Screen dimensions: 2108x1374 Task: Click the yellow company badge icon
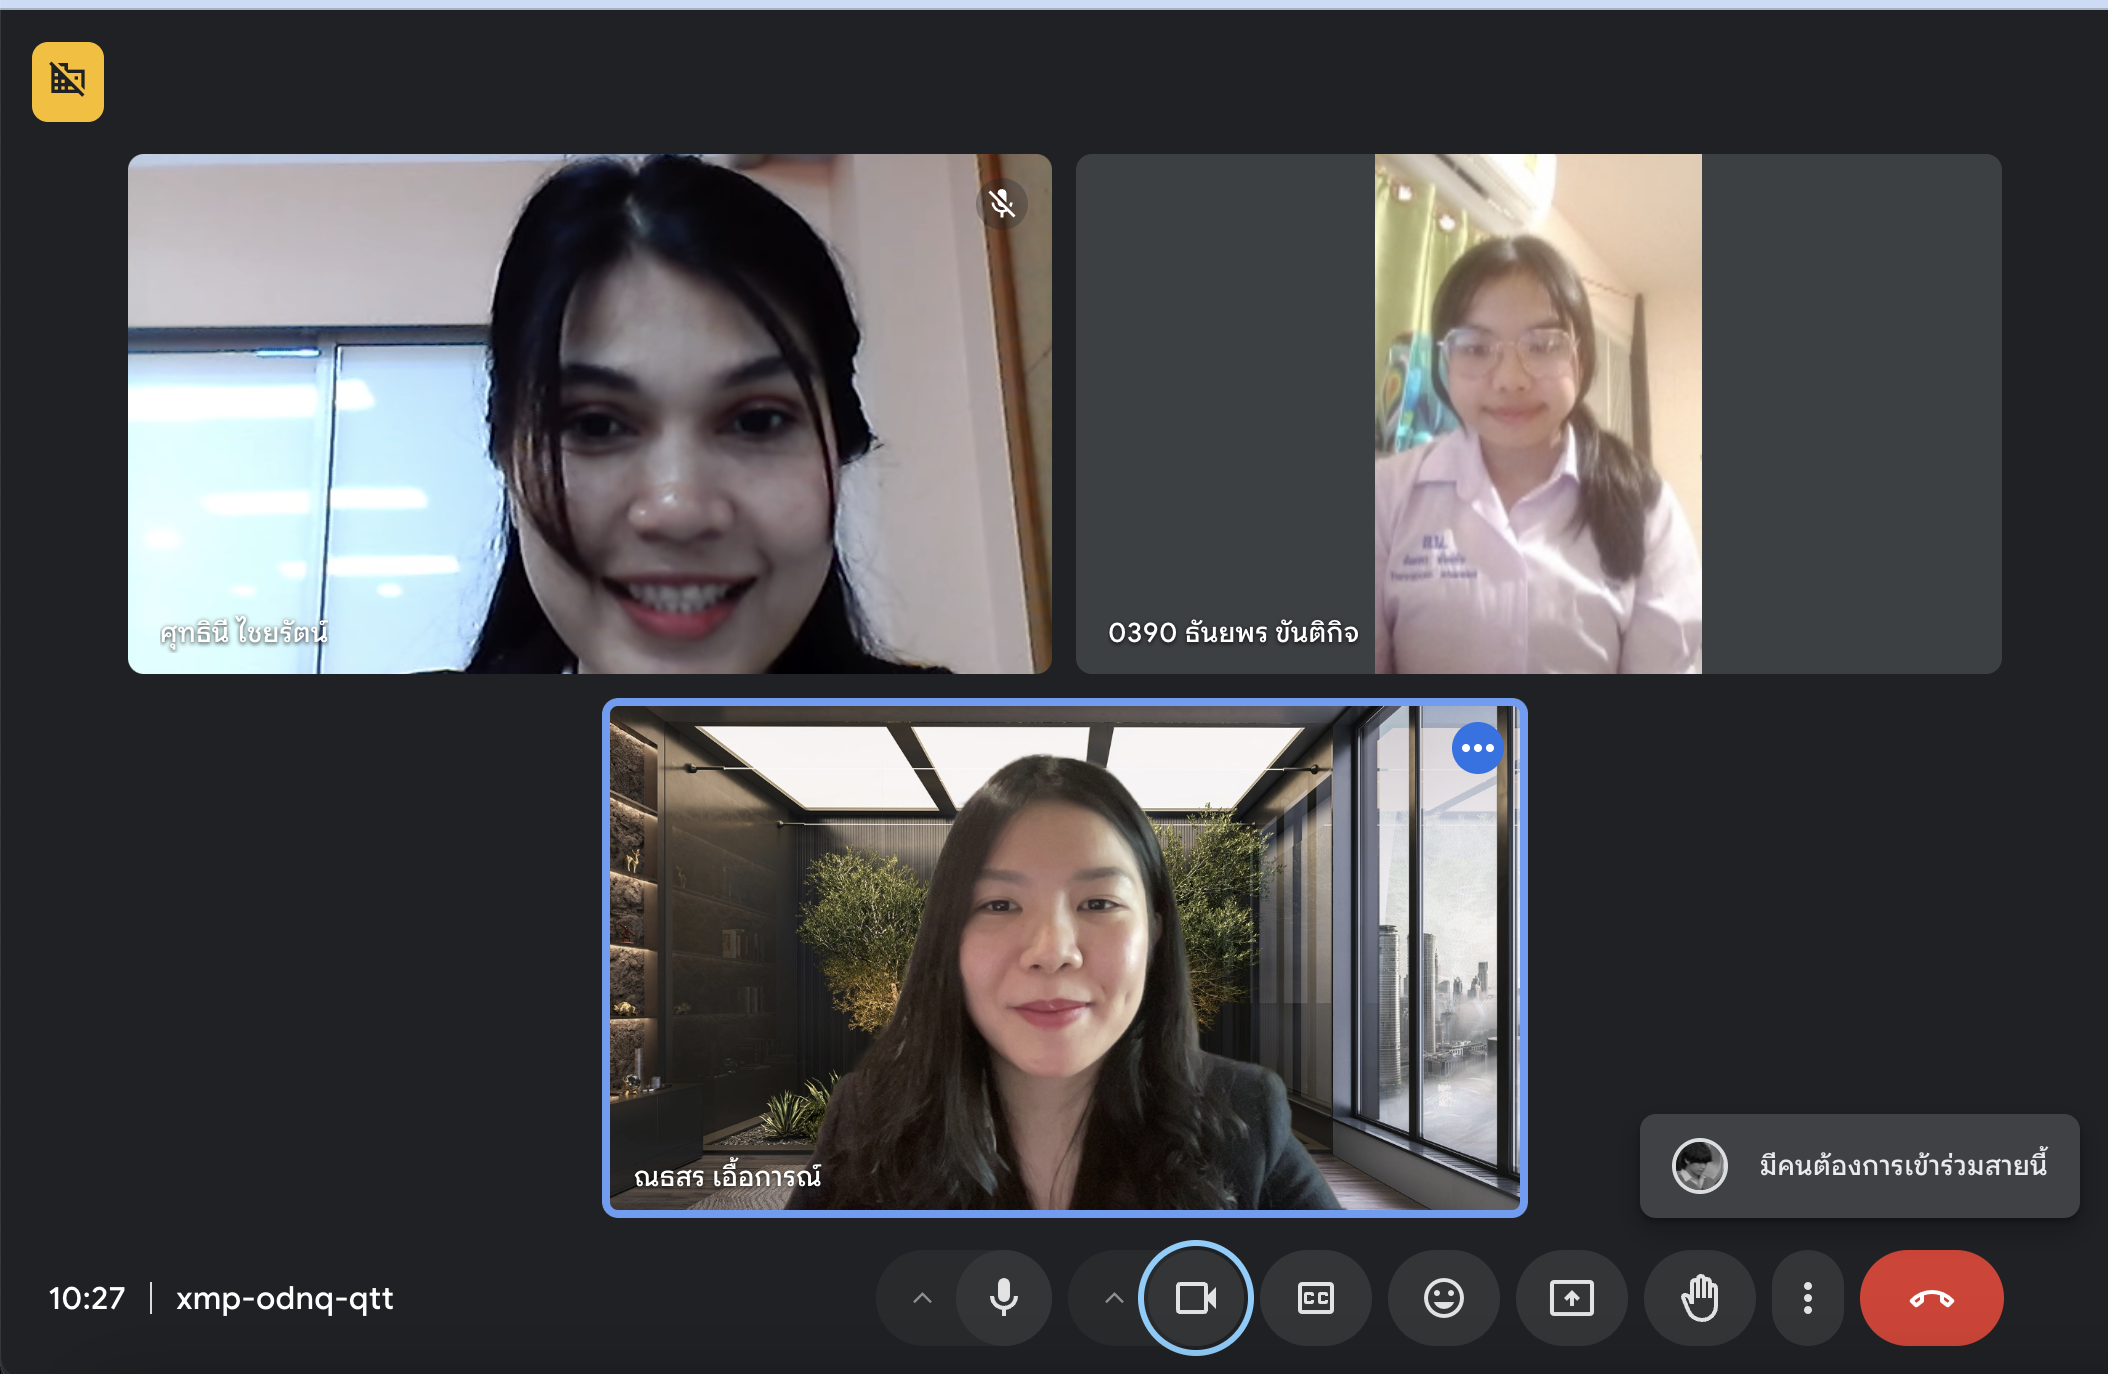pos(67,81)
